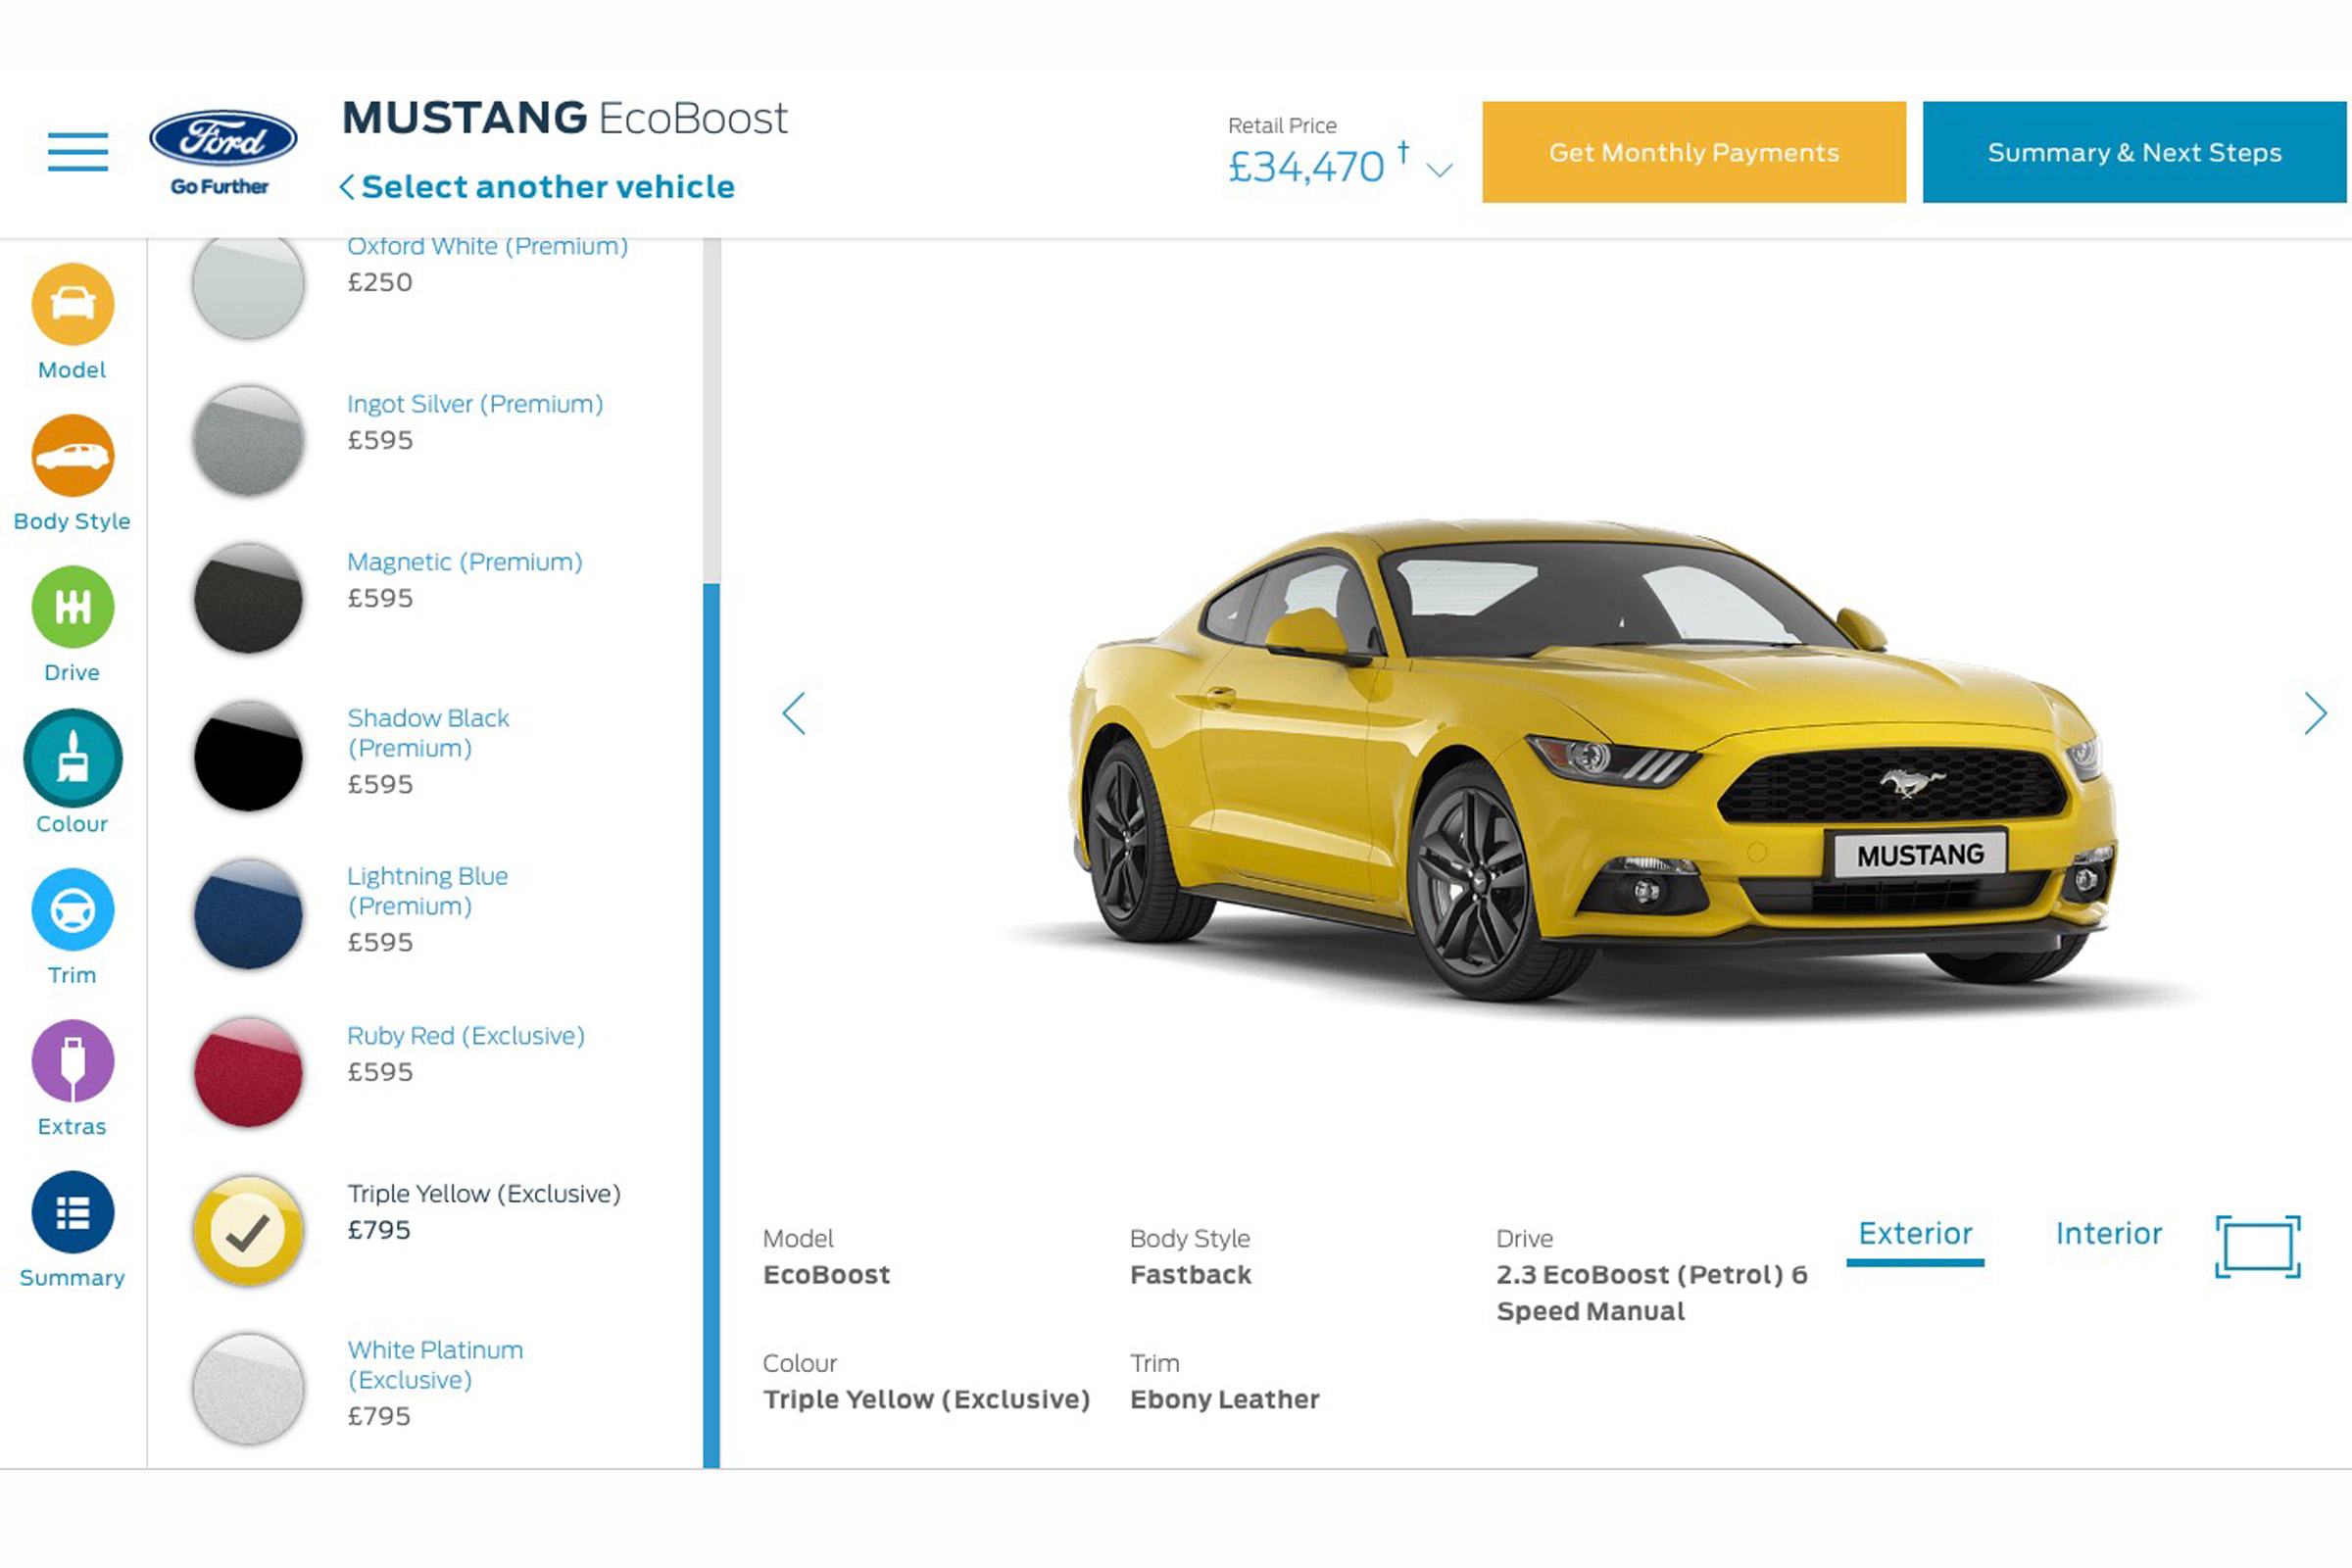The width and height of the screenshot is (2352, 1568).
Task: Click the retail price £34,470
Action: tap(1306, 167)
